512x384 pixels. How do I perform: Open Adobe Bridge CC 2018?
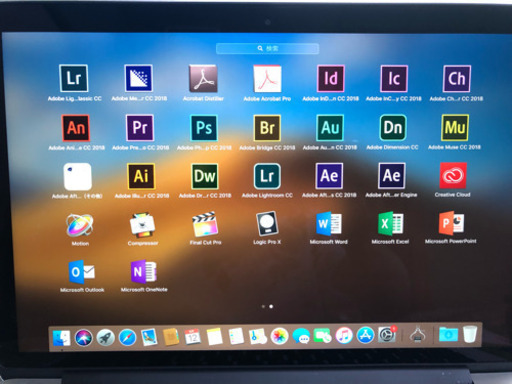pos(267,128)
